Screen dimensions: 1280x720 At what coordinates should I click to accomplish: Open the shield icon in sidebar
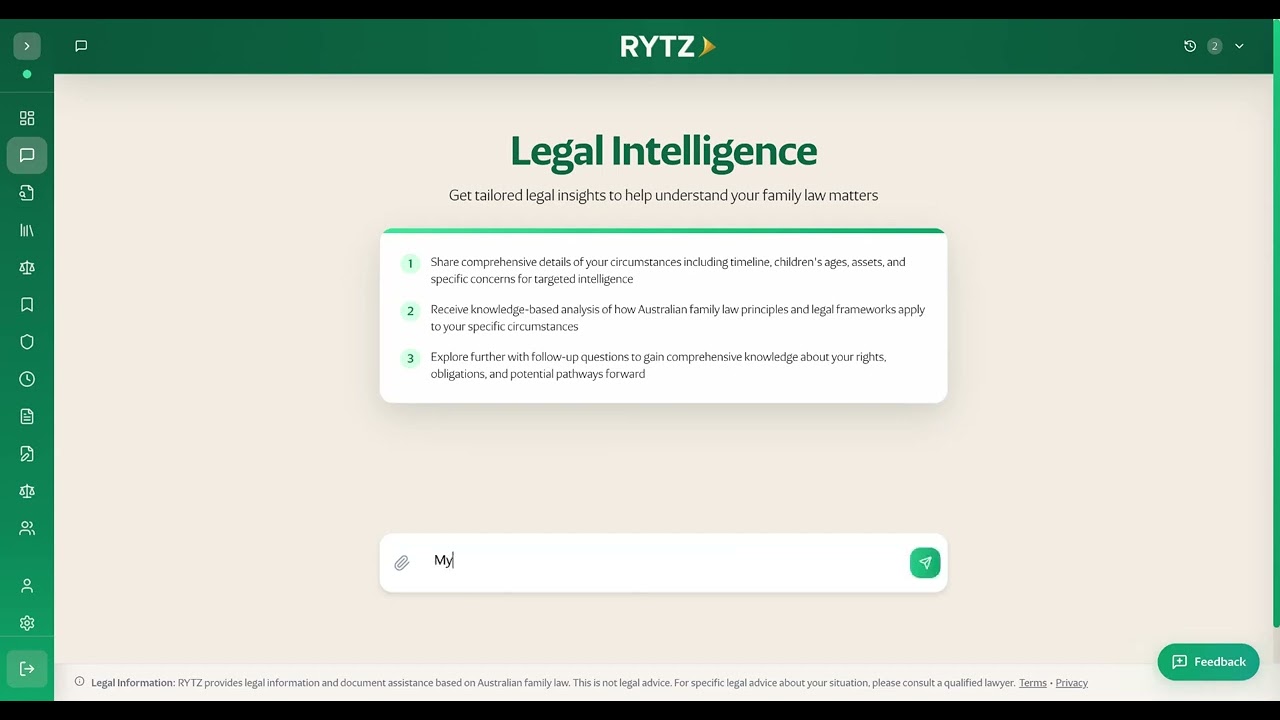click(x=27, y=342)
